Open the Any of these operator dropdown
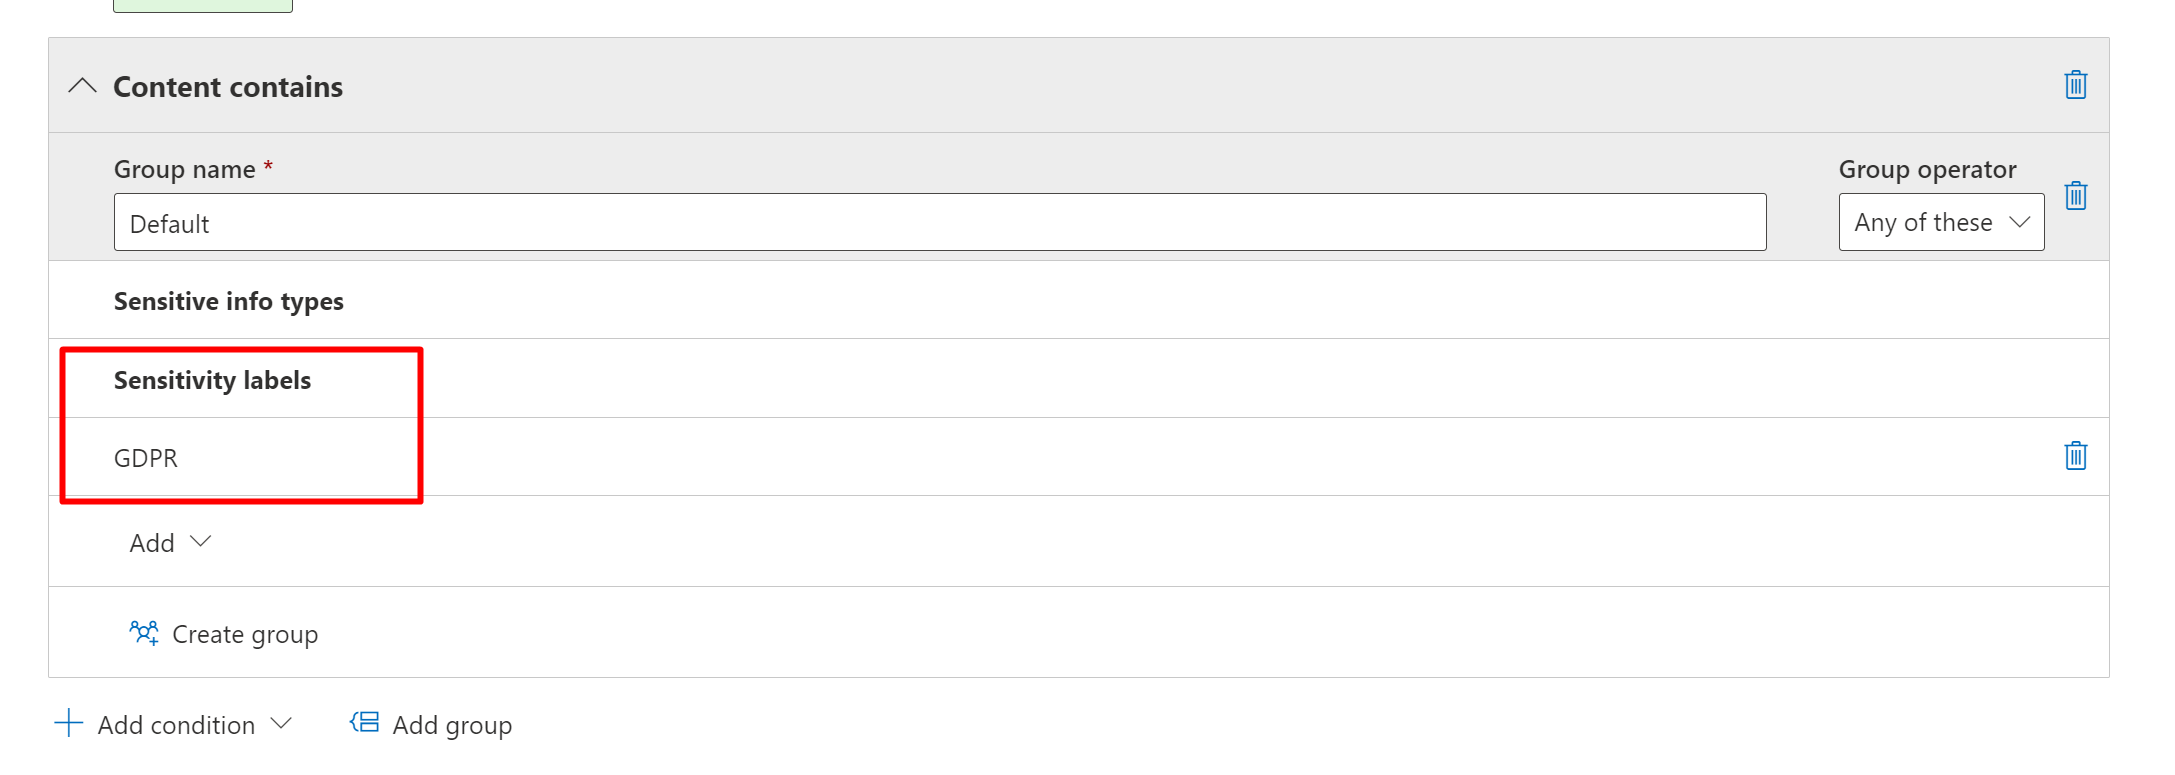The height and width of the screenshot is (775, 2175). pos(1940,222)
